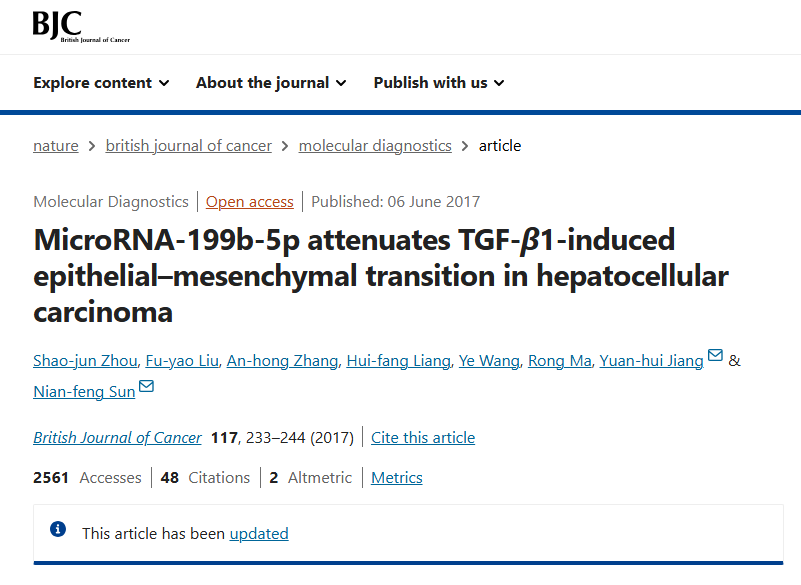Open the updated notice link
Viewport: 801px width, 585px height.
click(259, 534)
